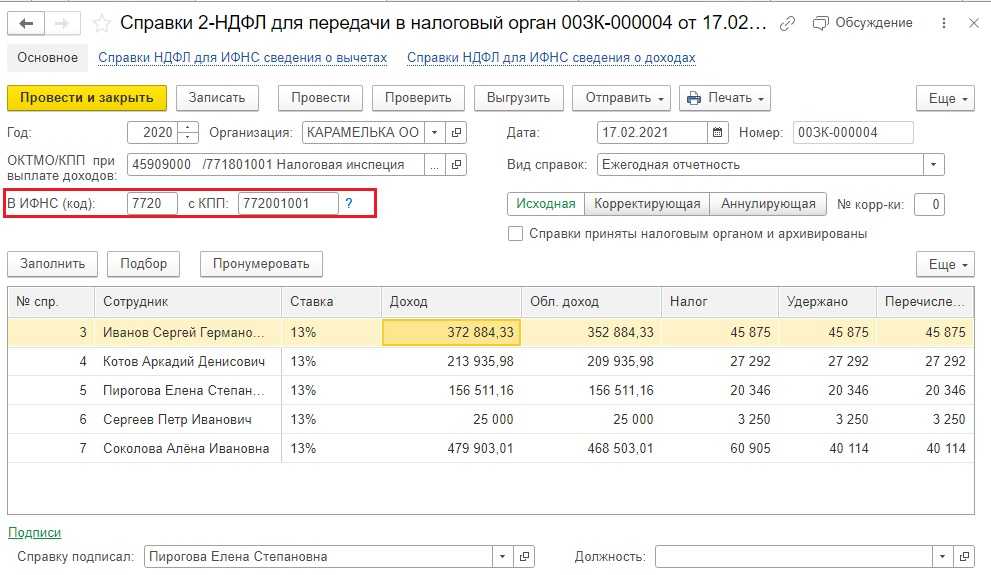991x575 pixels.
Task: Expand the Организация dropdown list
Action: point(434,133)
